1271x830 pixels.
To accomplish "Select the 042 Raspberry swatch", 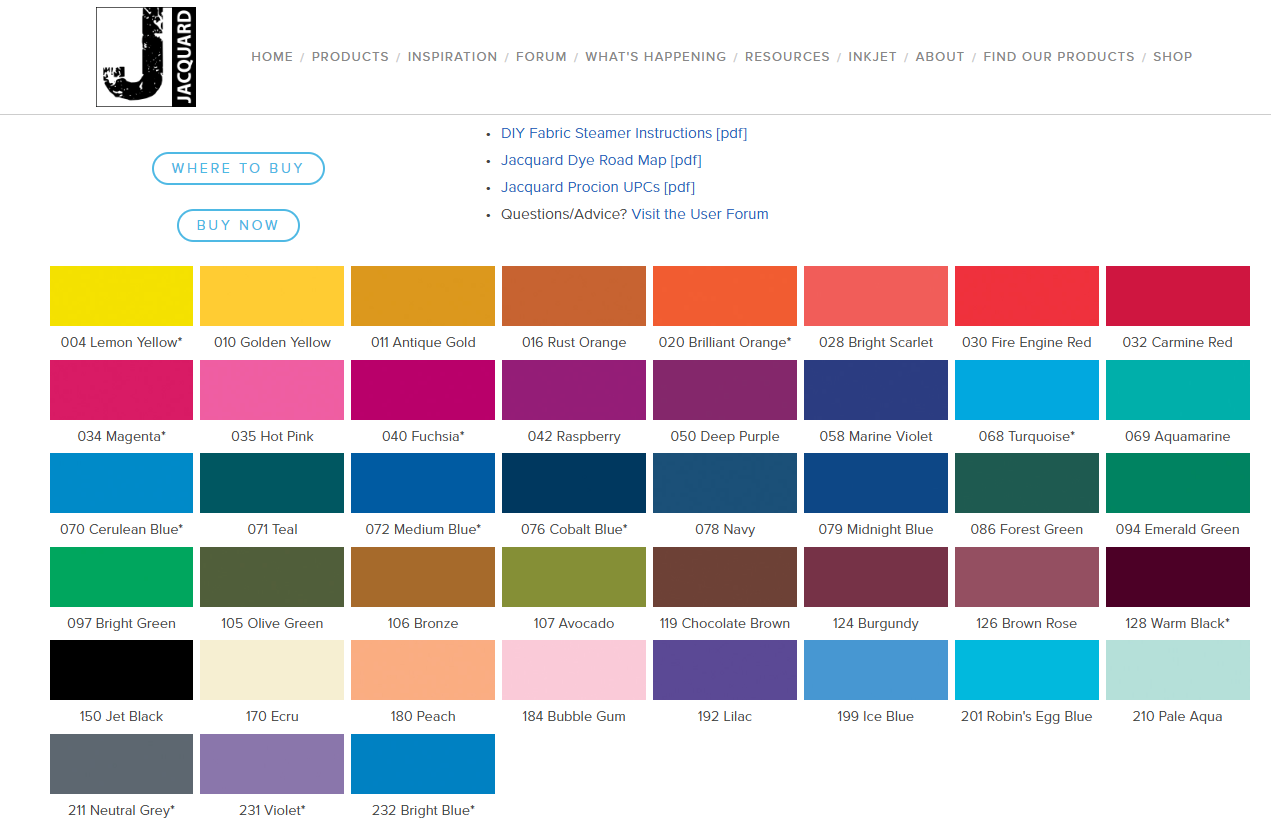I will click(574, 390).
